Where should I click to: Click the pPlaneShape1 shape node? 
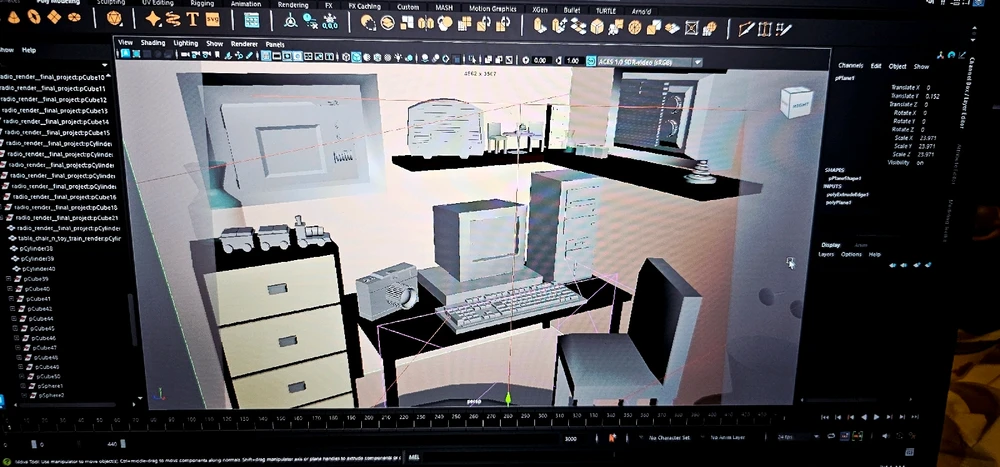pyautogui.click(x=844, y=179)
